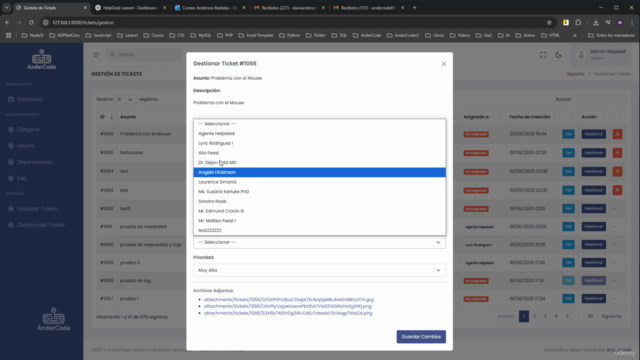This screenshot has height=360, width=640.
Task: Close the Gestionar Ticket #1066 modal
Action: (443, 64)
